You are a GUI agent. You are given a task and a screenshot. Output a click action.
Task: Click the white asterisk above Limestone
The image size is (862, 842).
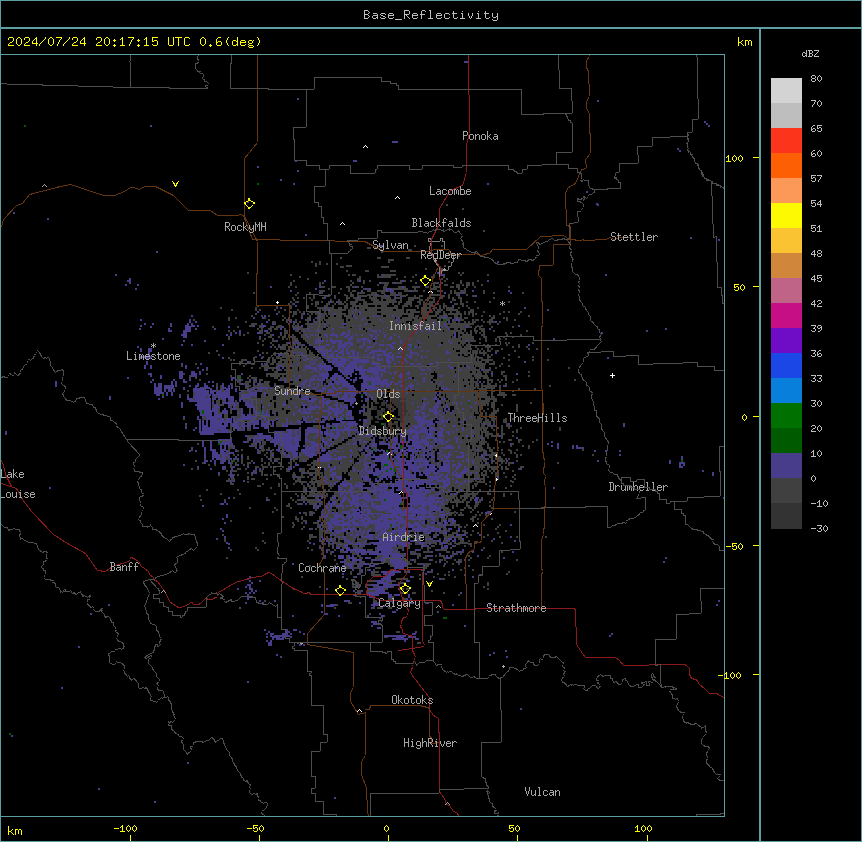click(x=153, y=346)
